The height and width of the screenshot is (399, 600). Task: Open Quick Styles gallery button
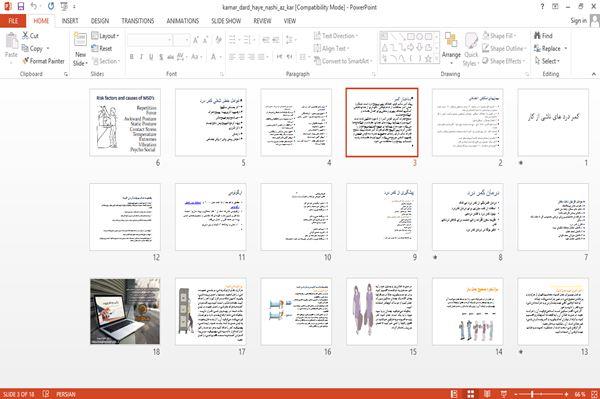(471, 49)
